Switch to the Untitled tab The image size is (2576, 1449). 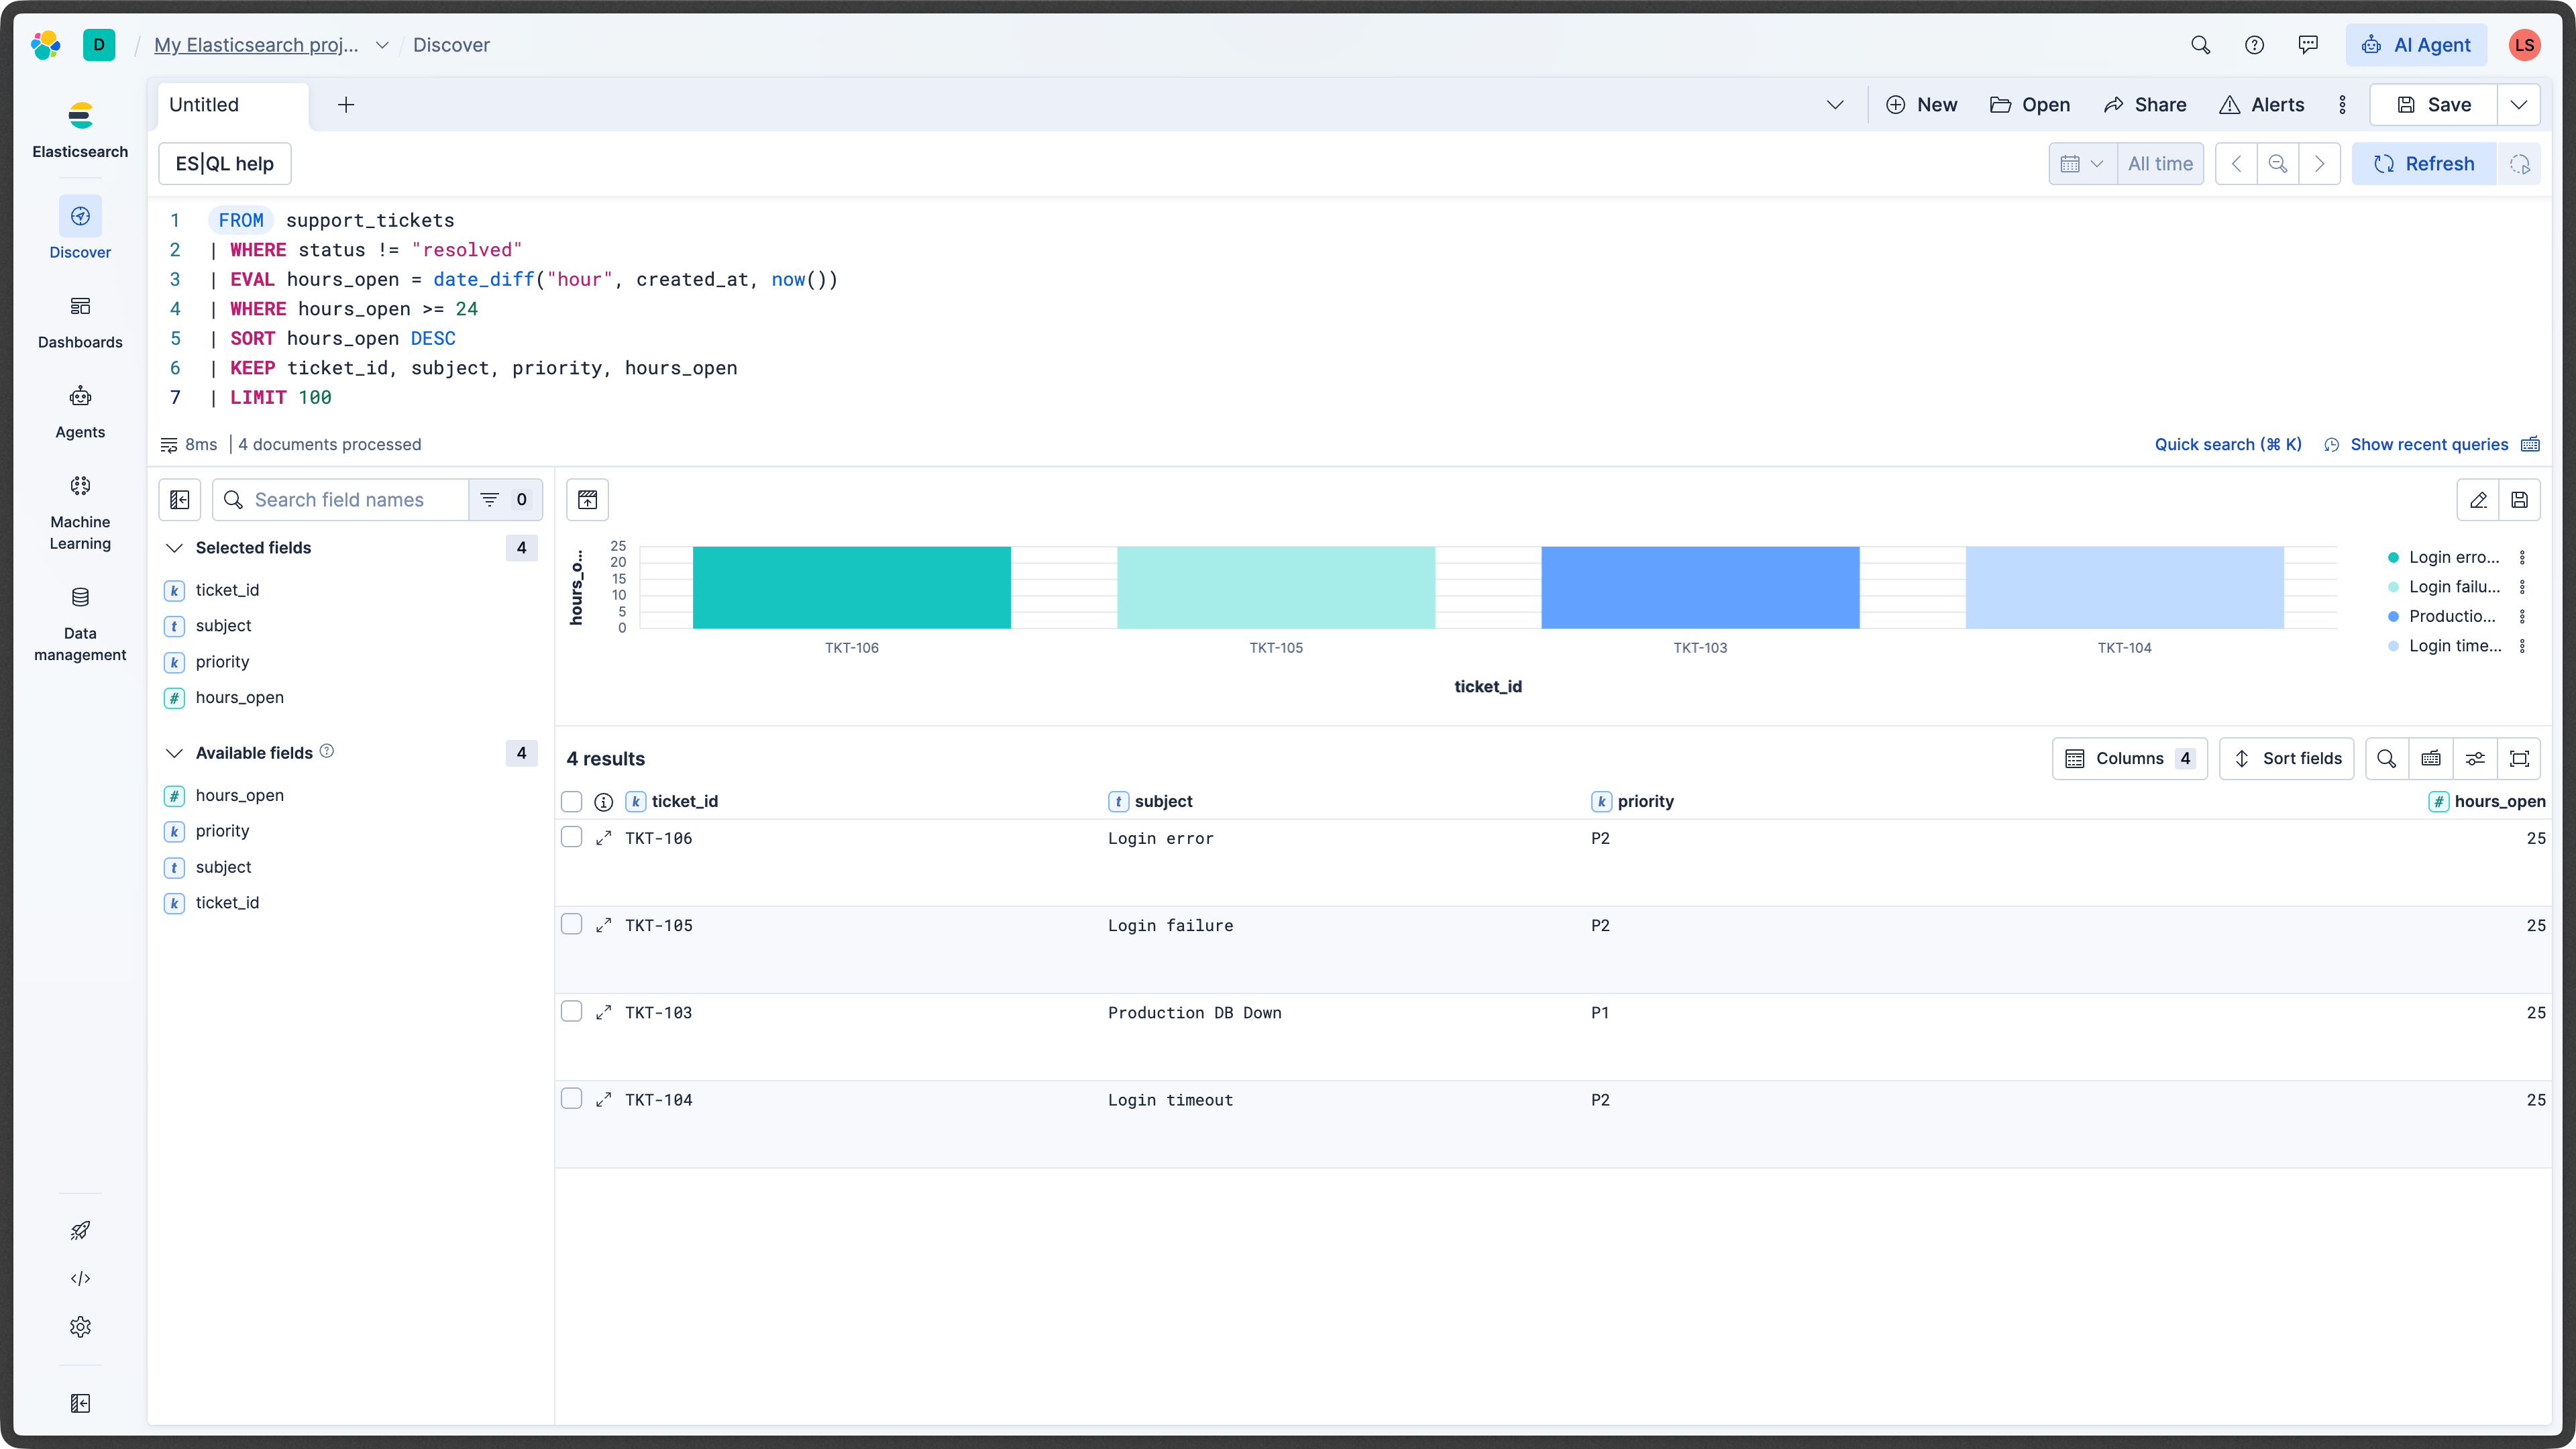[x=204, y=105]
